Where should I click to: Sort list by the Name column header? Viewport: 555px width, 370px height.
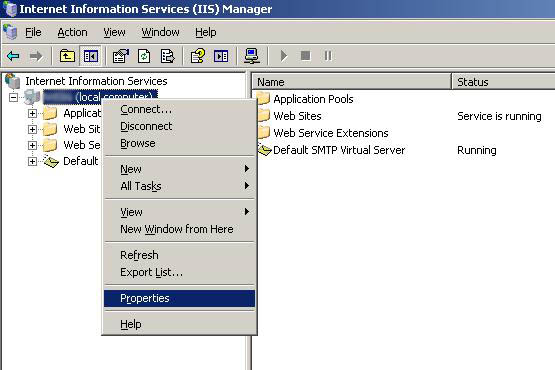(x=352, y=82)
